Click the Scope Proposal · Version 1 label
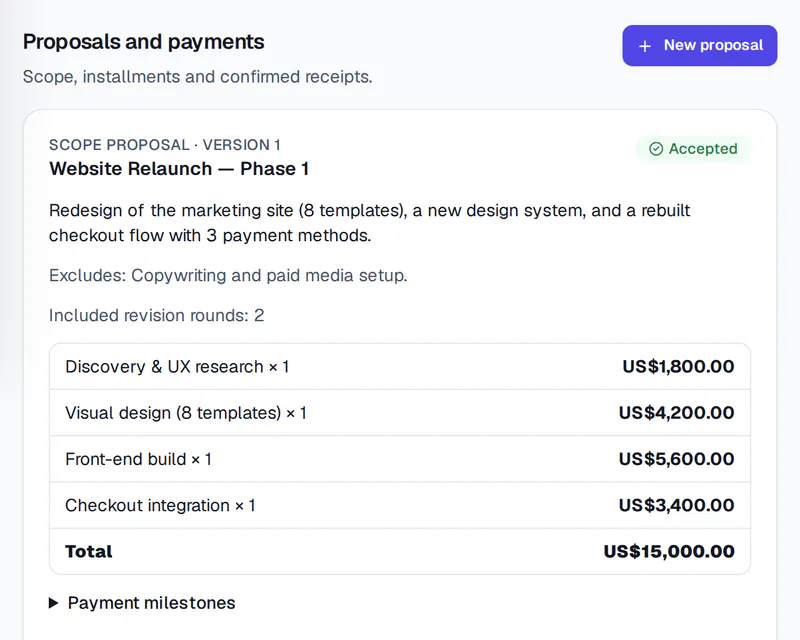 165,145
